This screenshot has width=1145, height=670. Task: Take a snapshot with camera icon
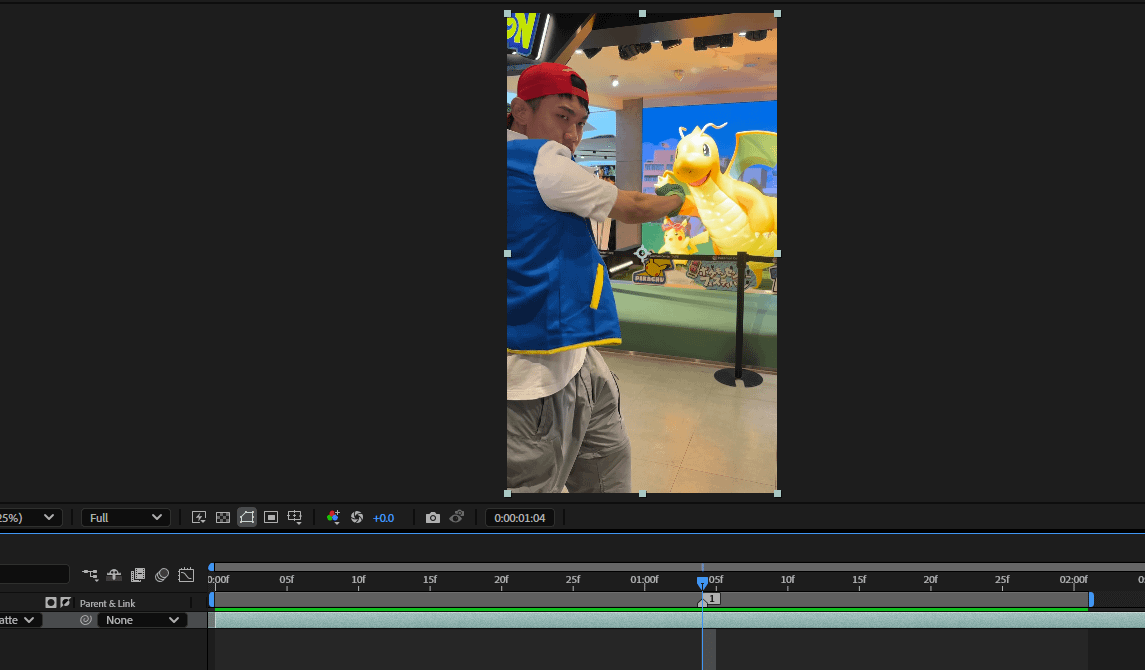tap(432, 518)
